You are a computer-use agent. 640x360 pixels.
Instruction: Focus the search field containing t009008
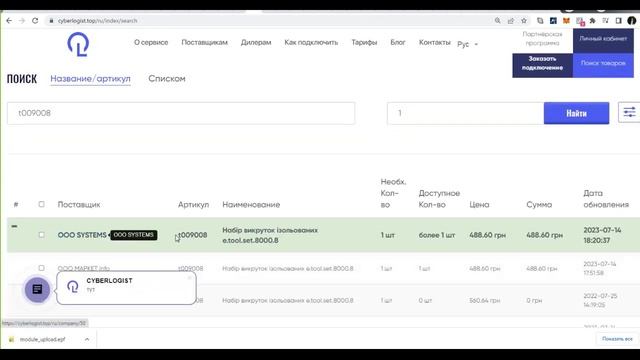(181, 113)
